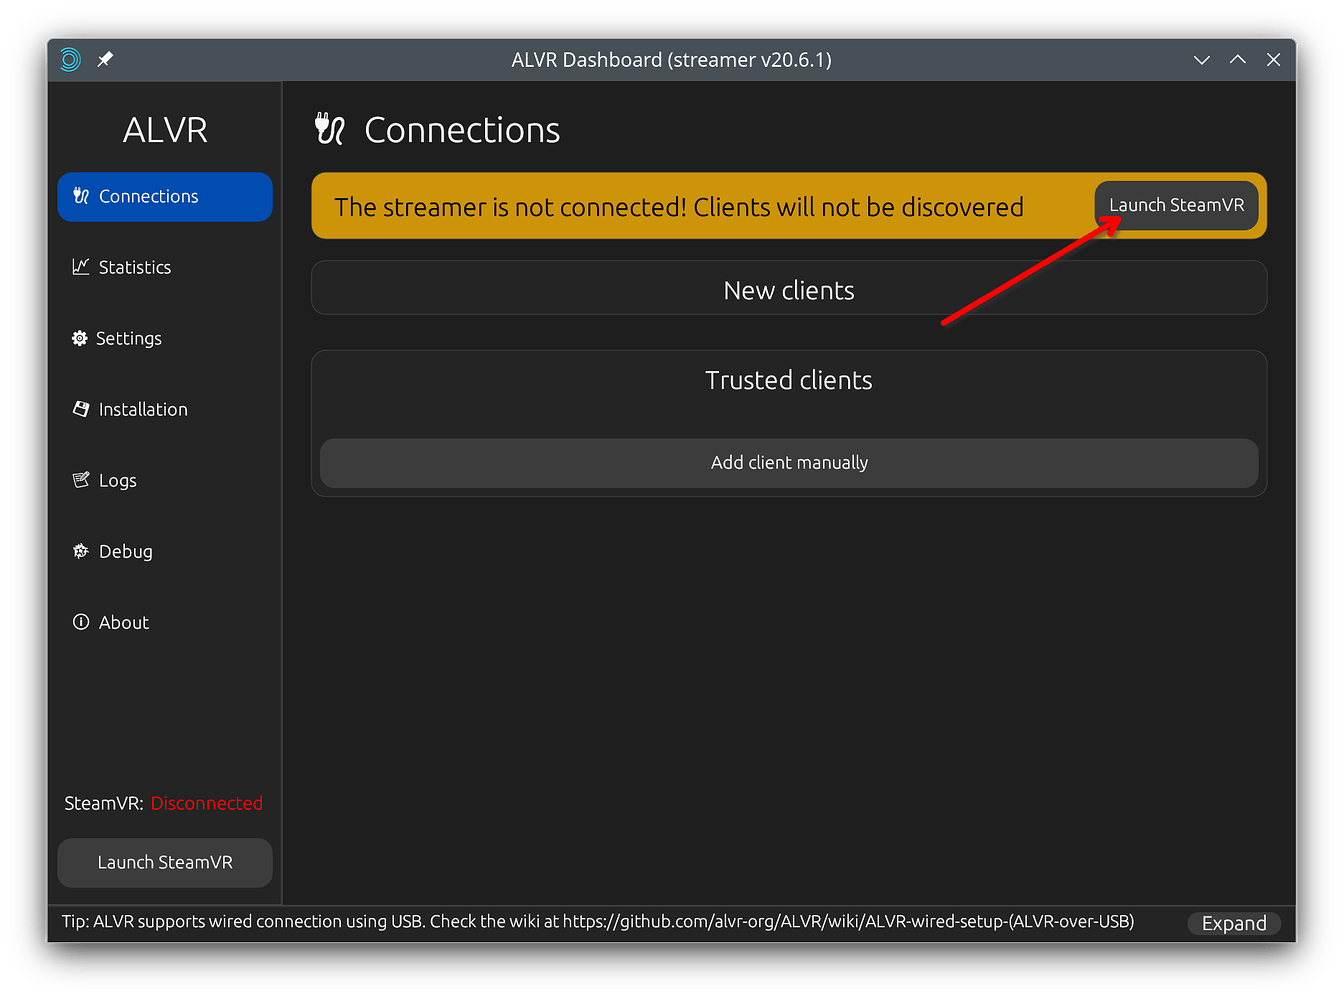The width and height of the screenshot is (1344, 998).
Task: Open Statistics via its chart icon
Action: 80,267
